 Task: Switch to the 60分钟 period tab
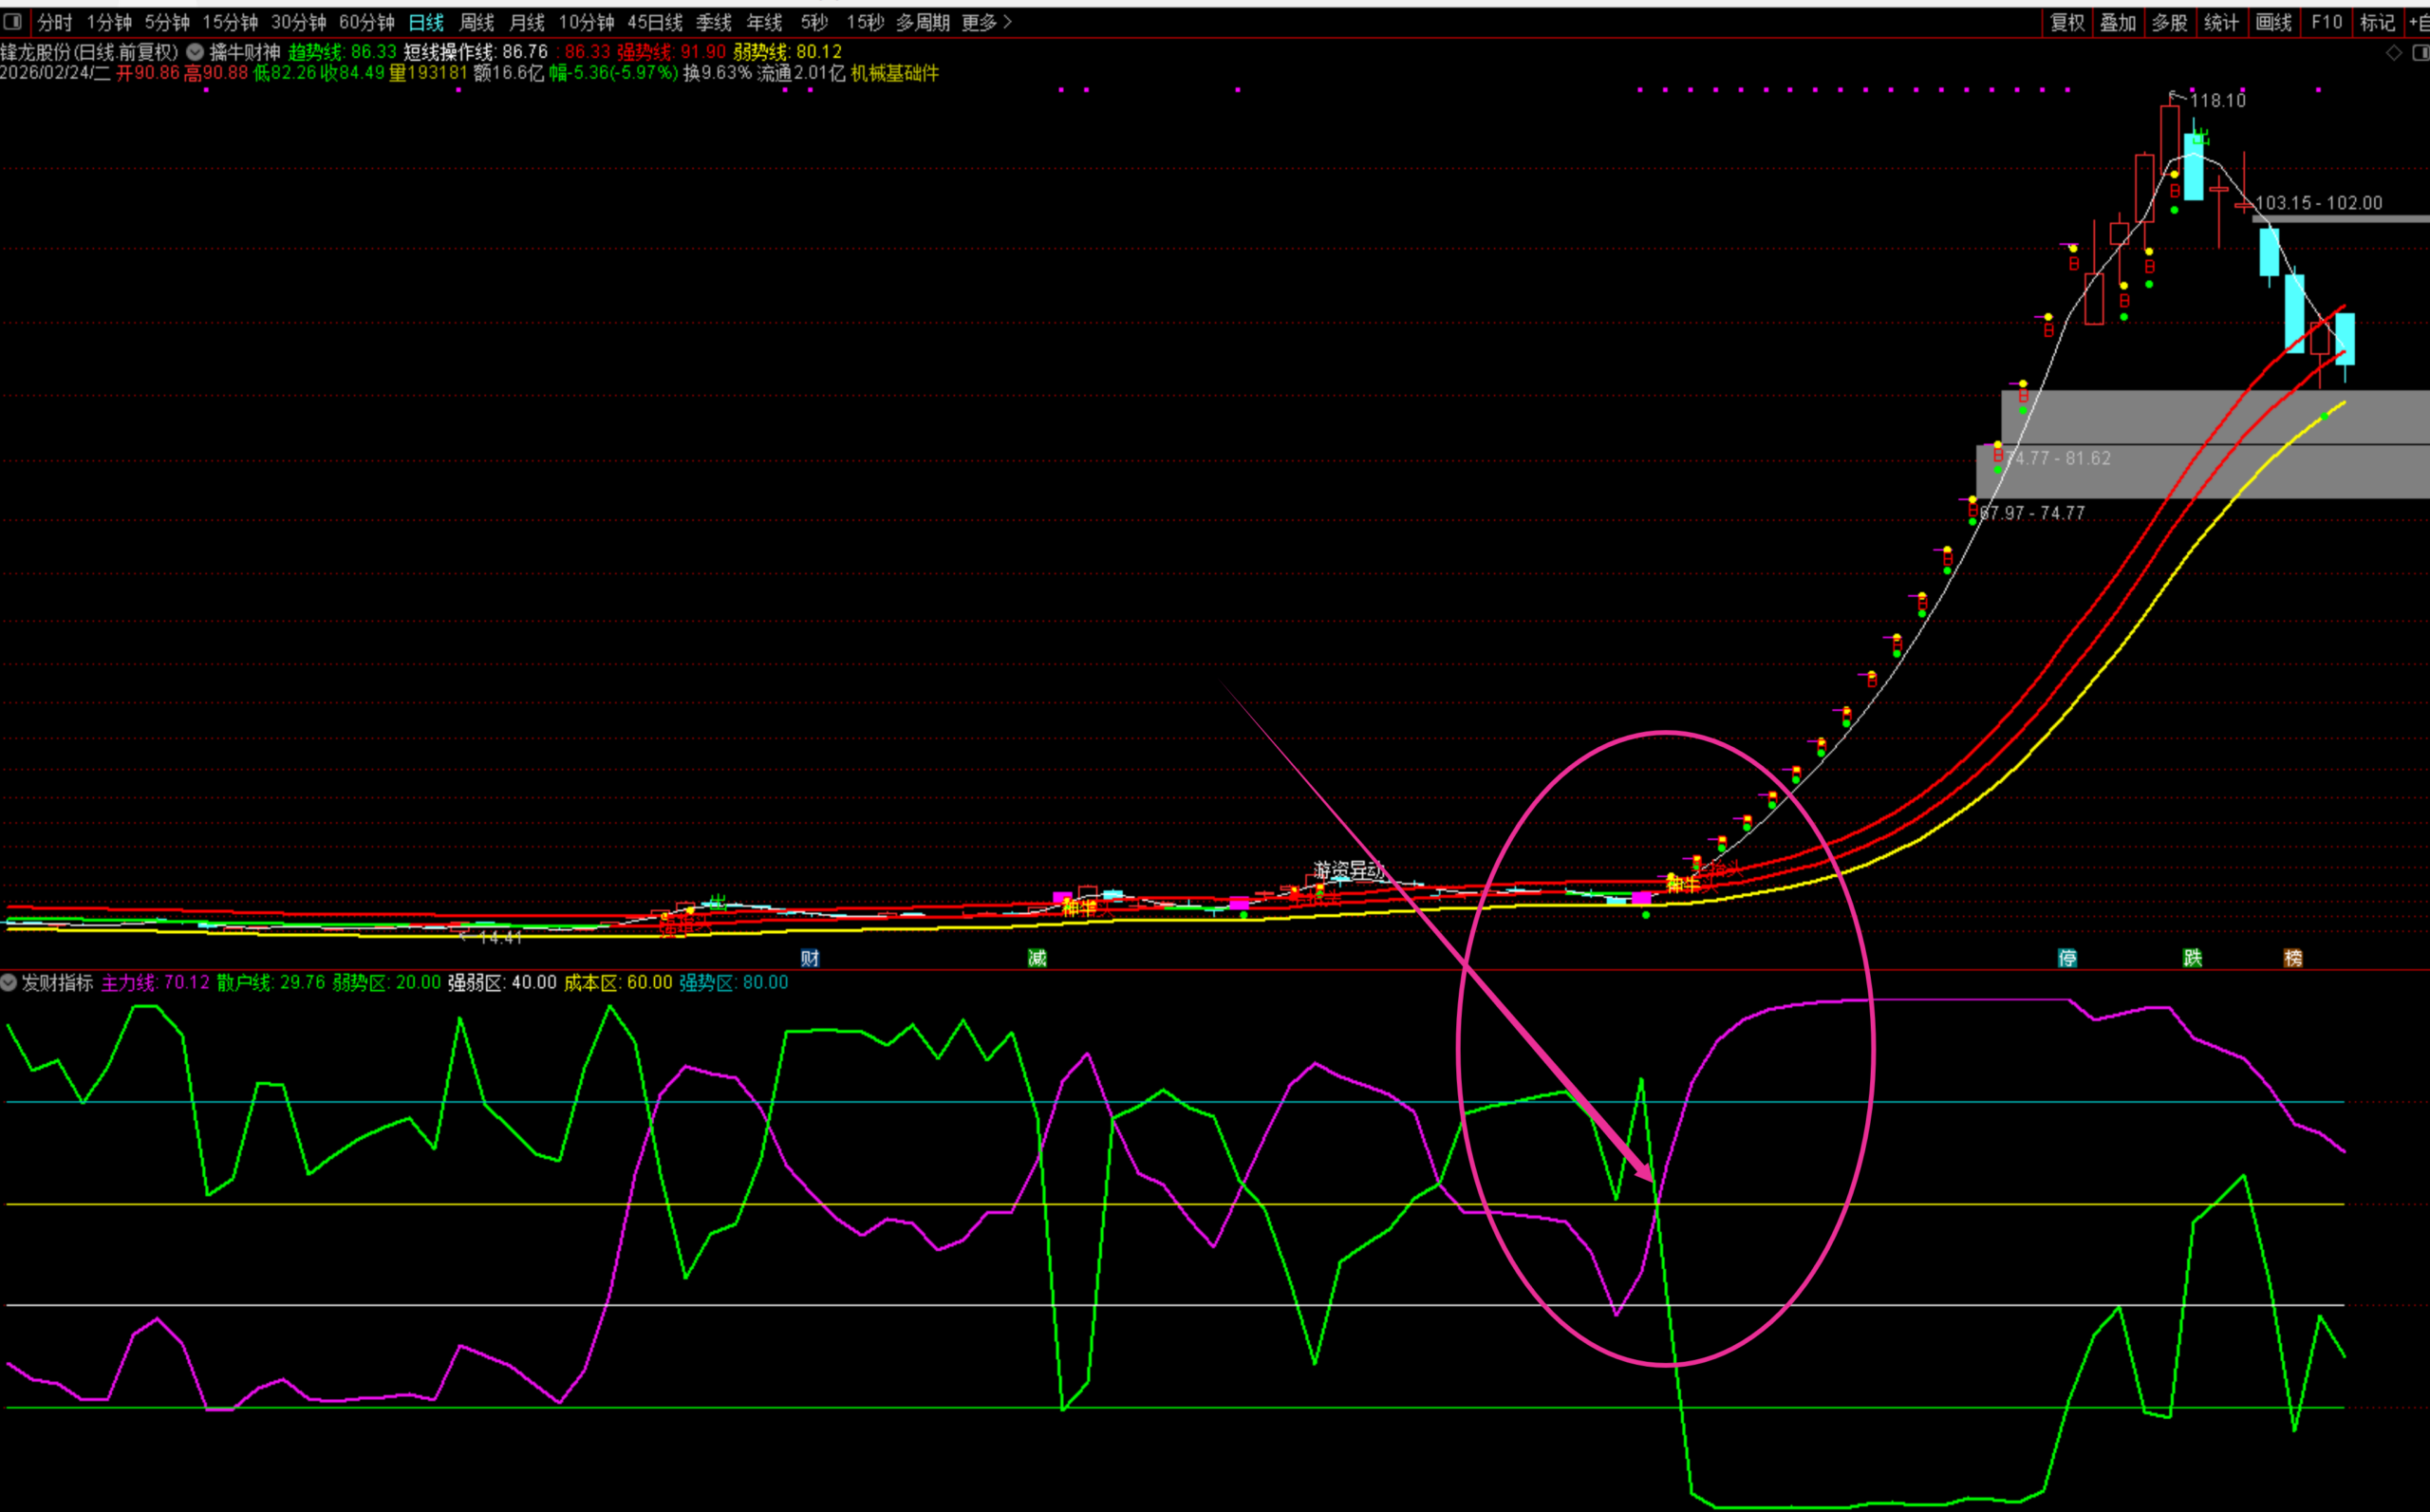point(366,22)
